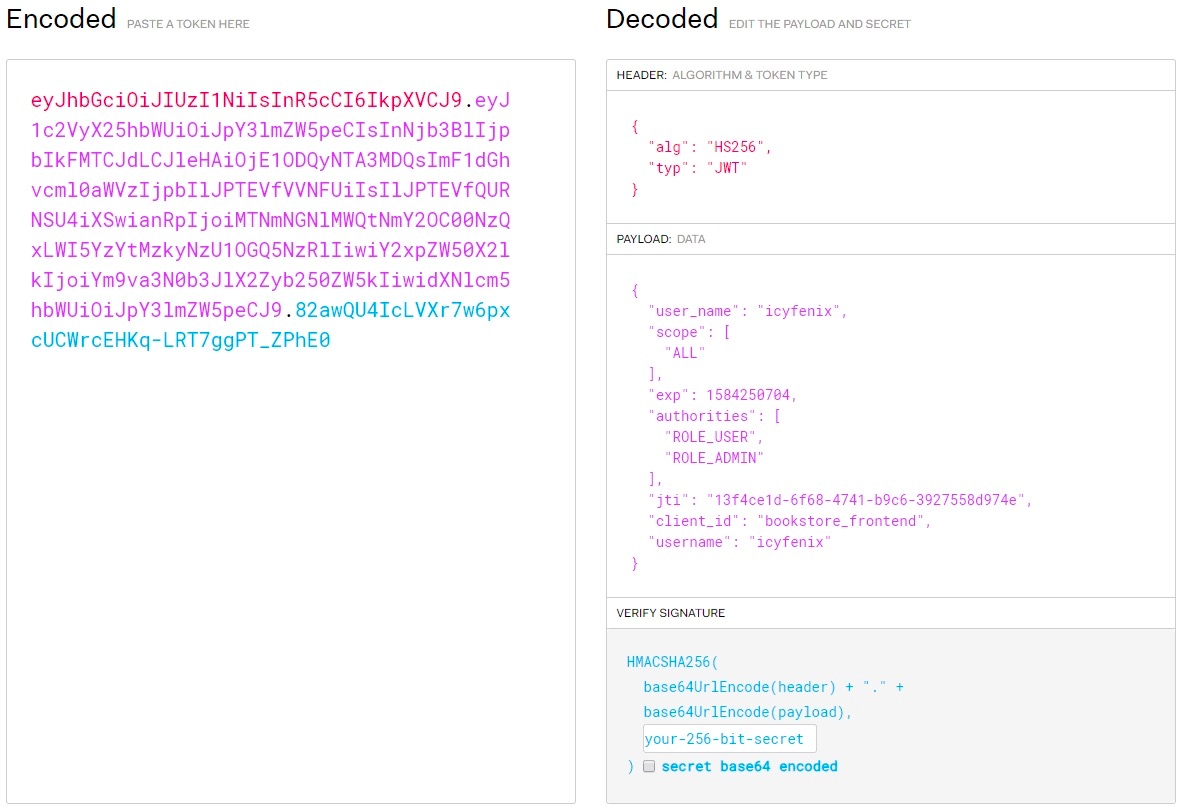Click the red header segment of the encoded token
This screenshot has width=1182, height=810.
246,100
